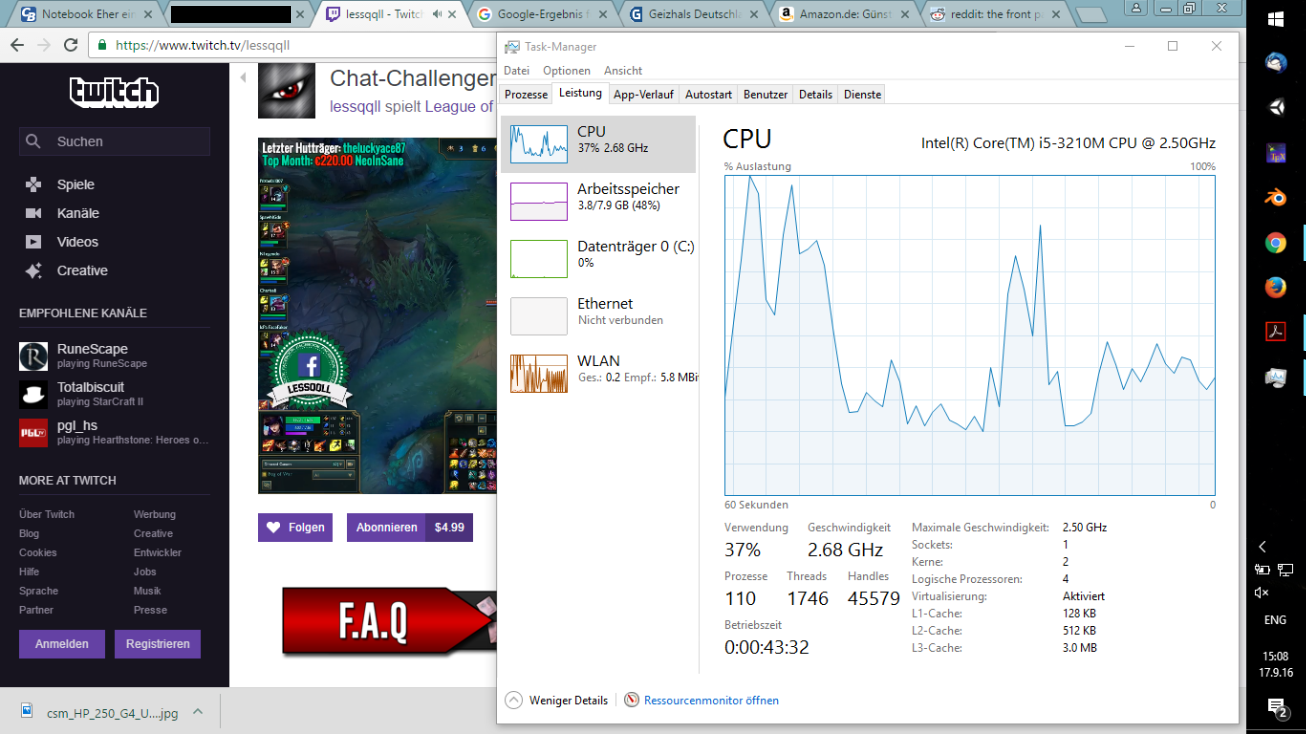Click the Windows Start button
The width and height of the screenshot is (1306, 734).
click(1276, 20)
